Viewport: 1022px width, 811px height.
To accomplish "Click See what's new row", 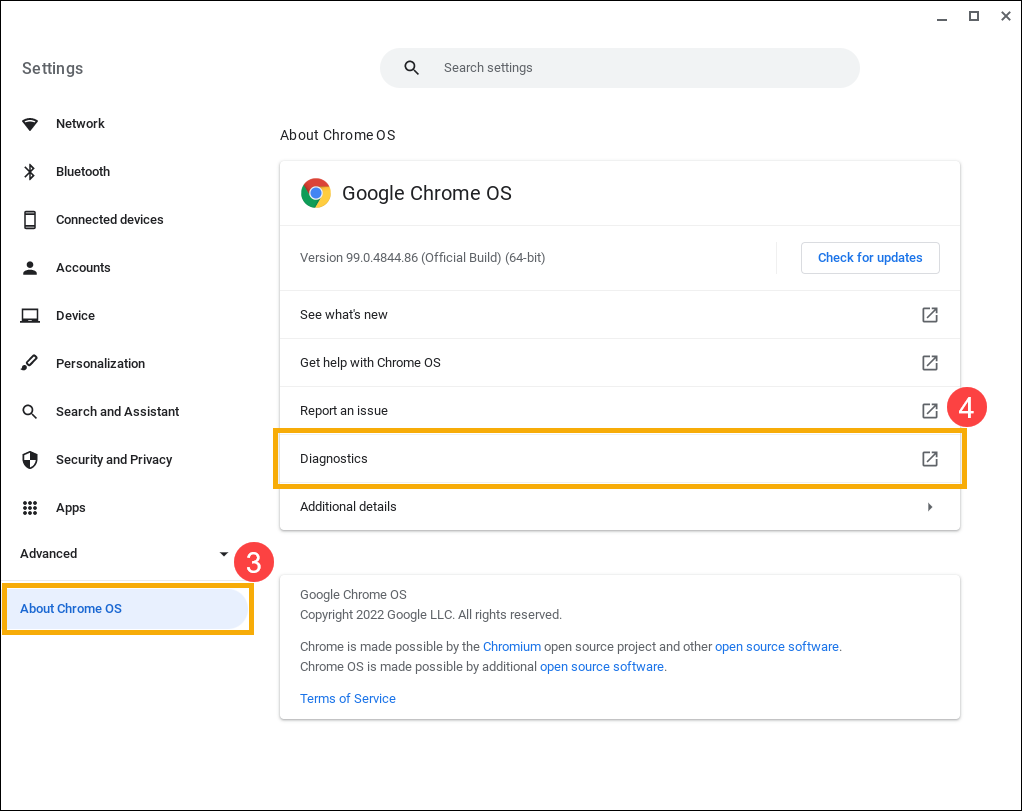I will pos(620,315).
